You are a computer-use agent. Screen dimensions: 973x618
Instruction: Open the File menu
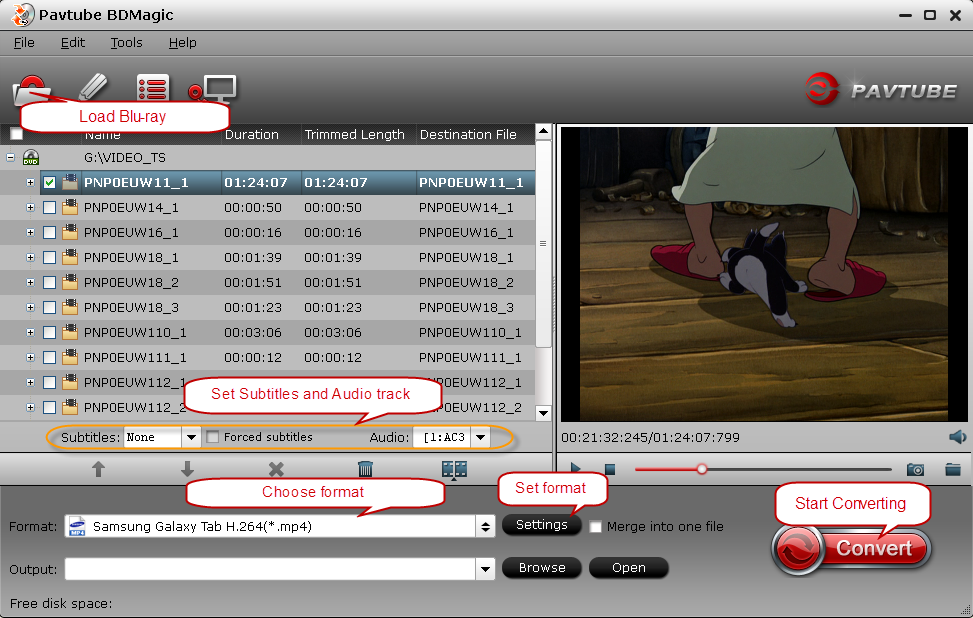coord(24,43)
